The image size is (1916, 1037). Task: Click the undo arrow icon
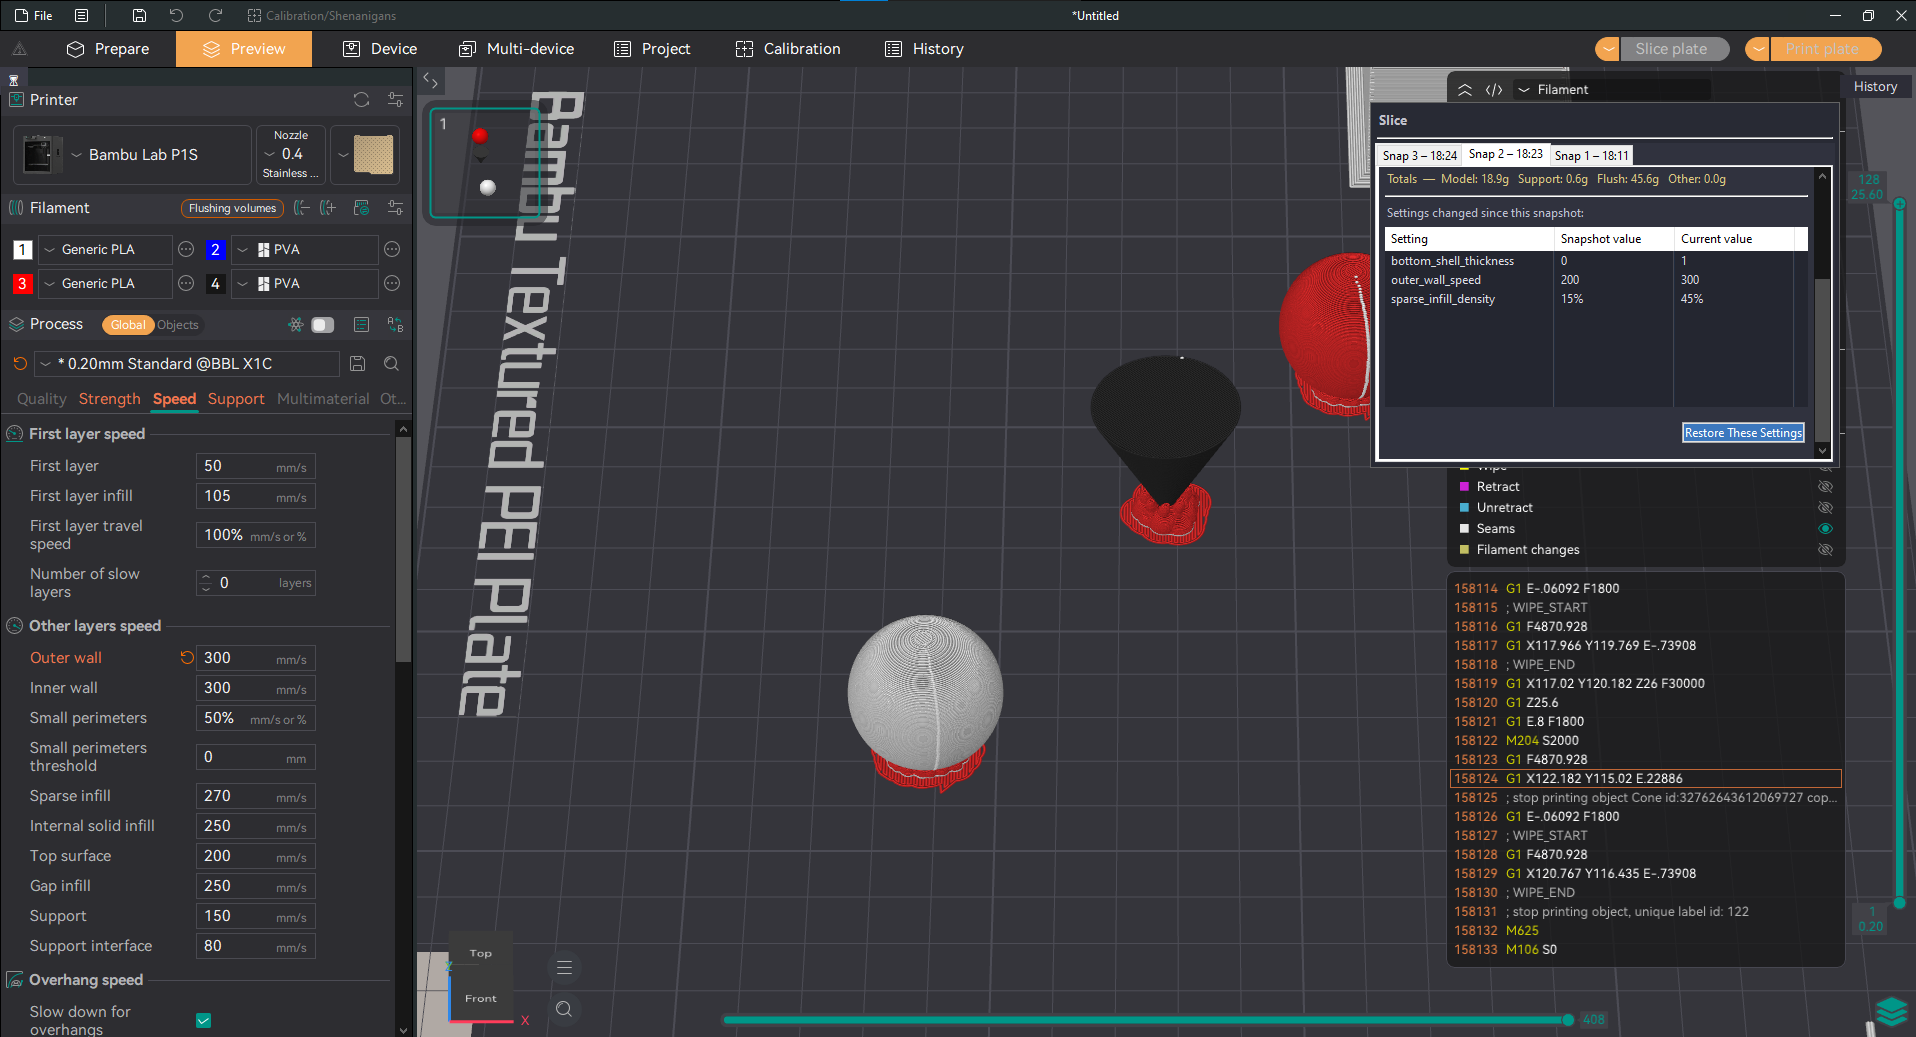pos(177,15)
